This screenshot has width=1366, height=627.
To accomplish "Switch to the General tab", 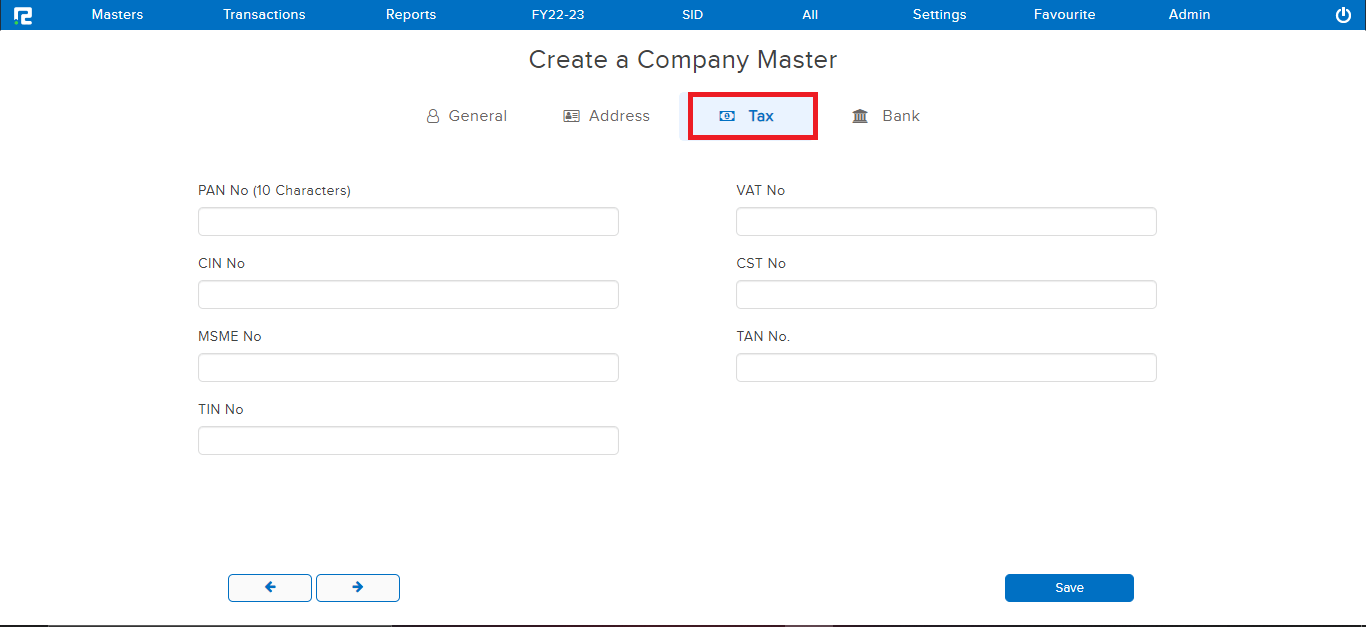I will point(467,116).
